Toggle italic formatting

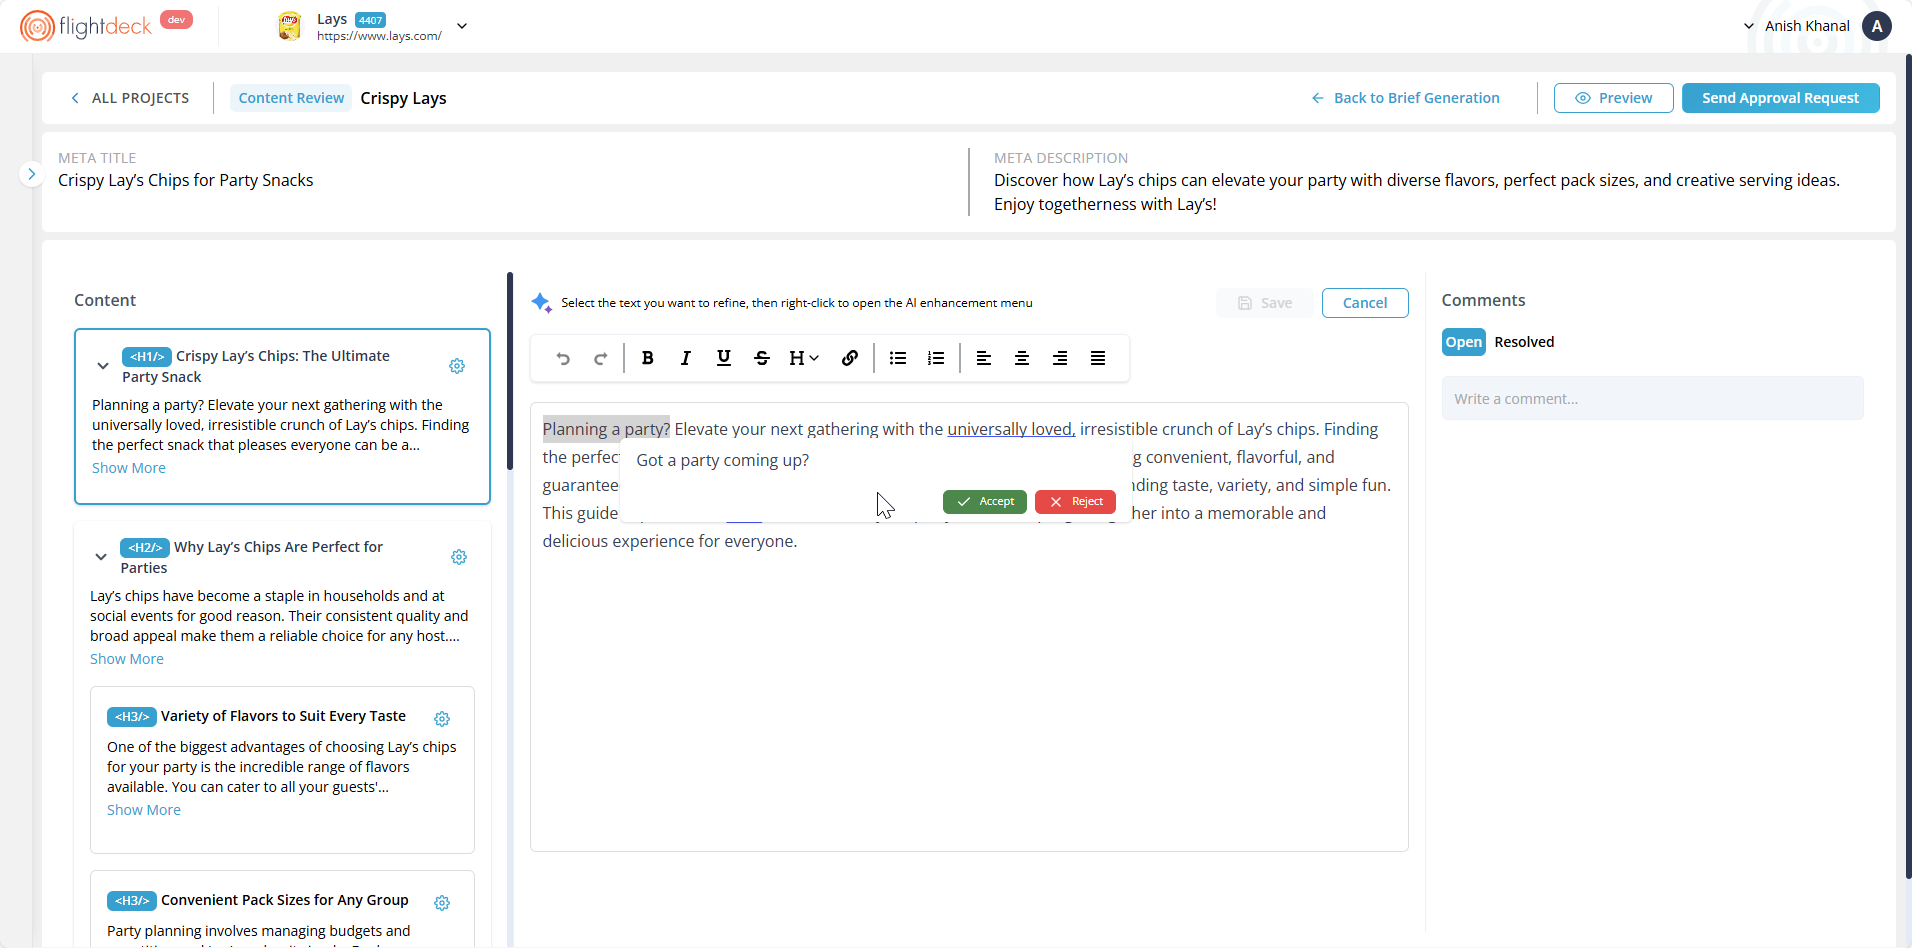click(686, 358)
